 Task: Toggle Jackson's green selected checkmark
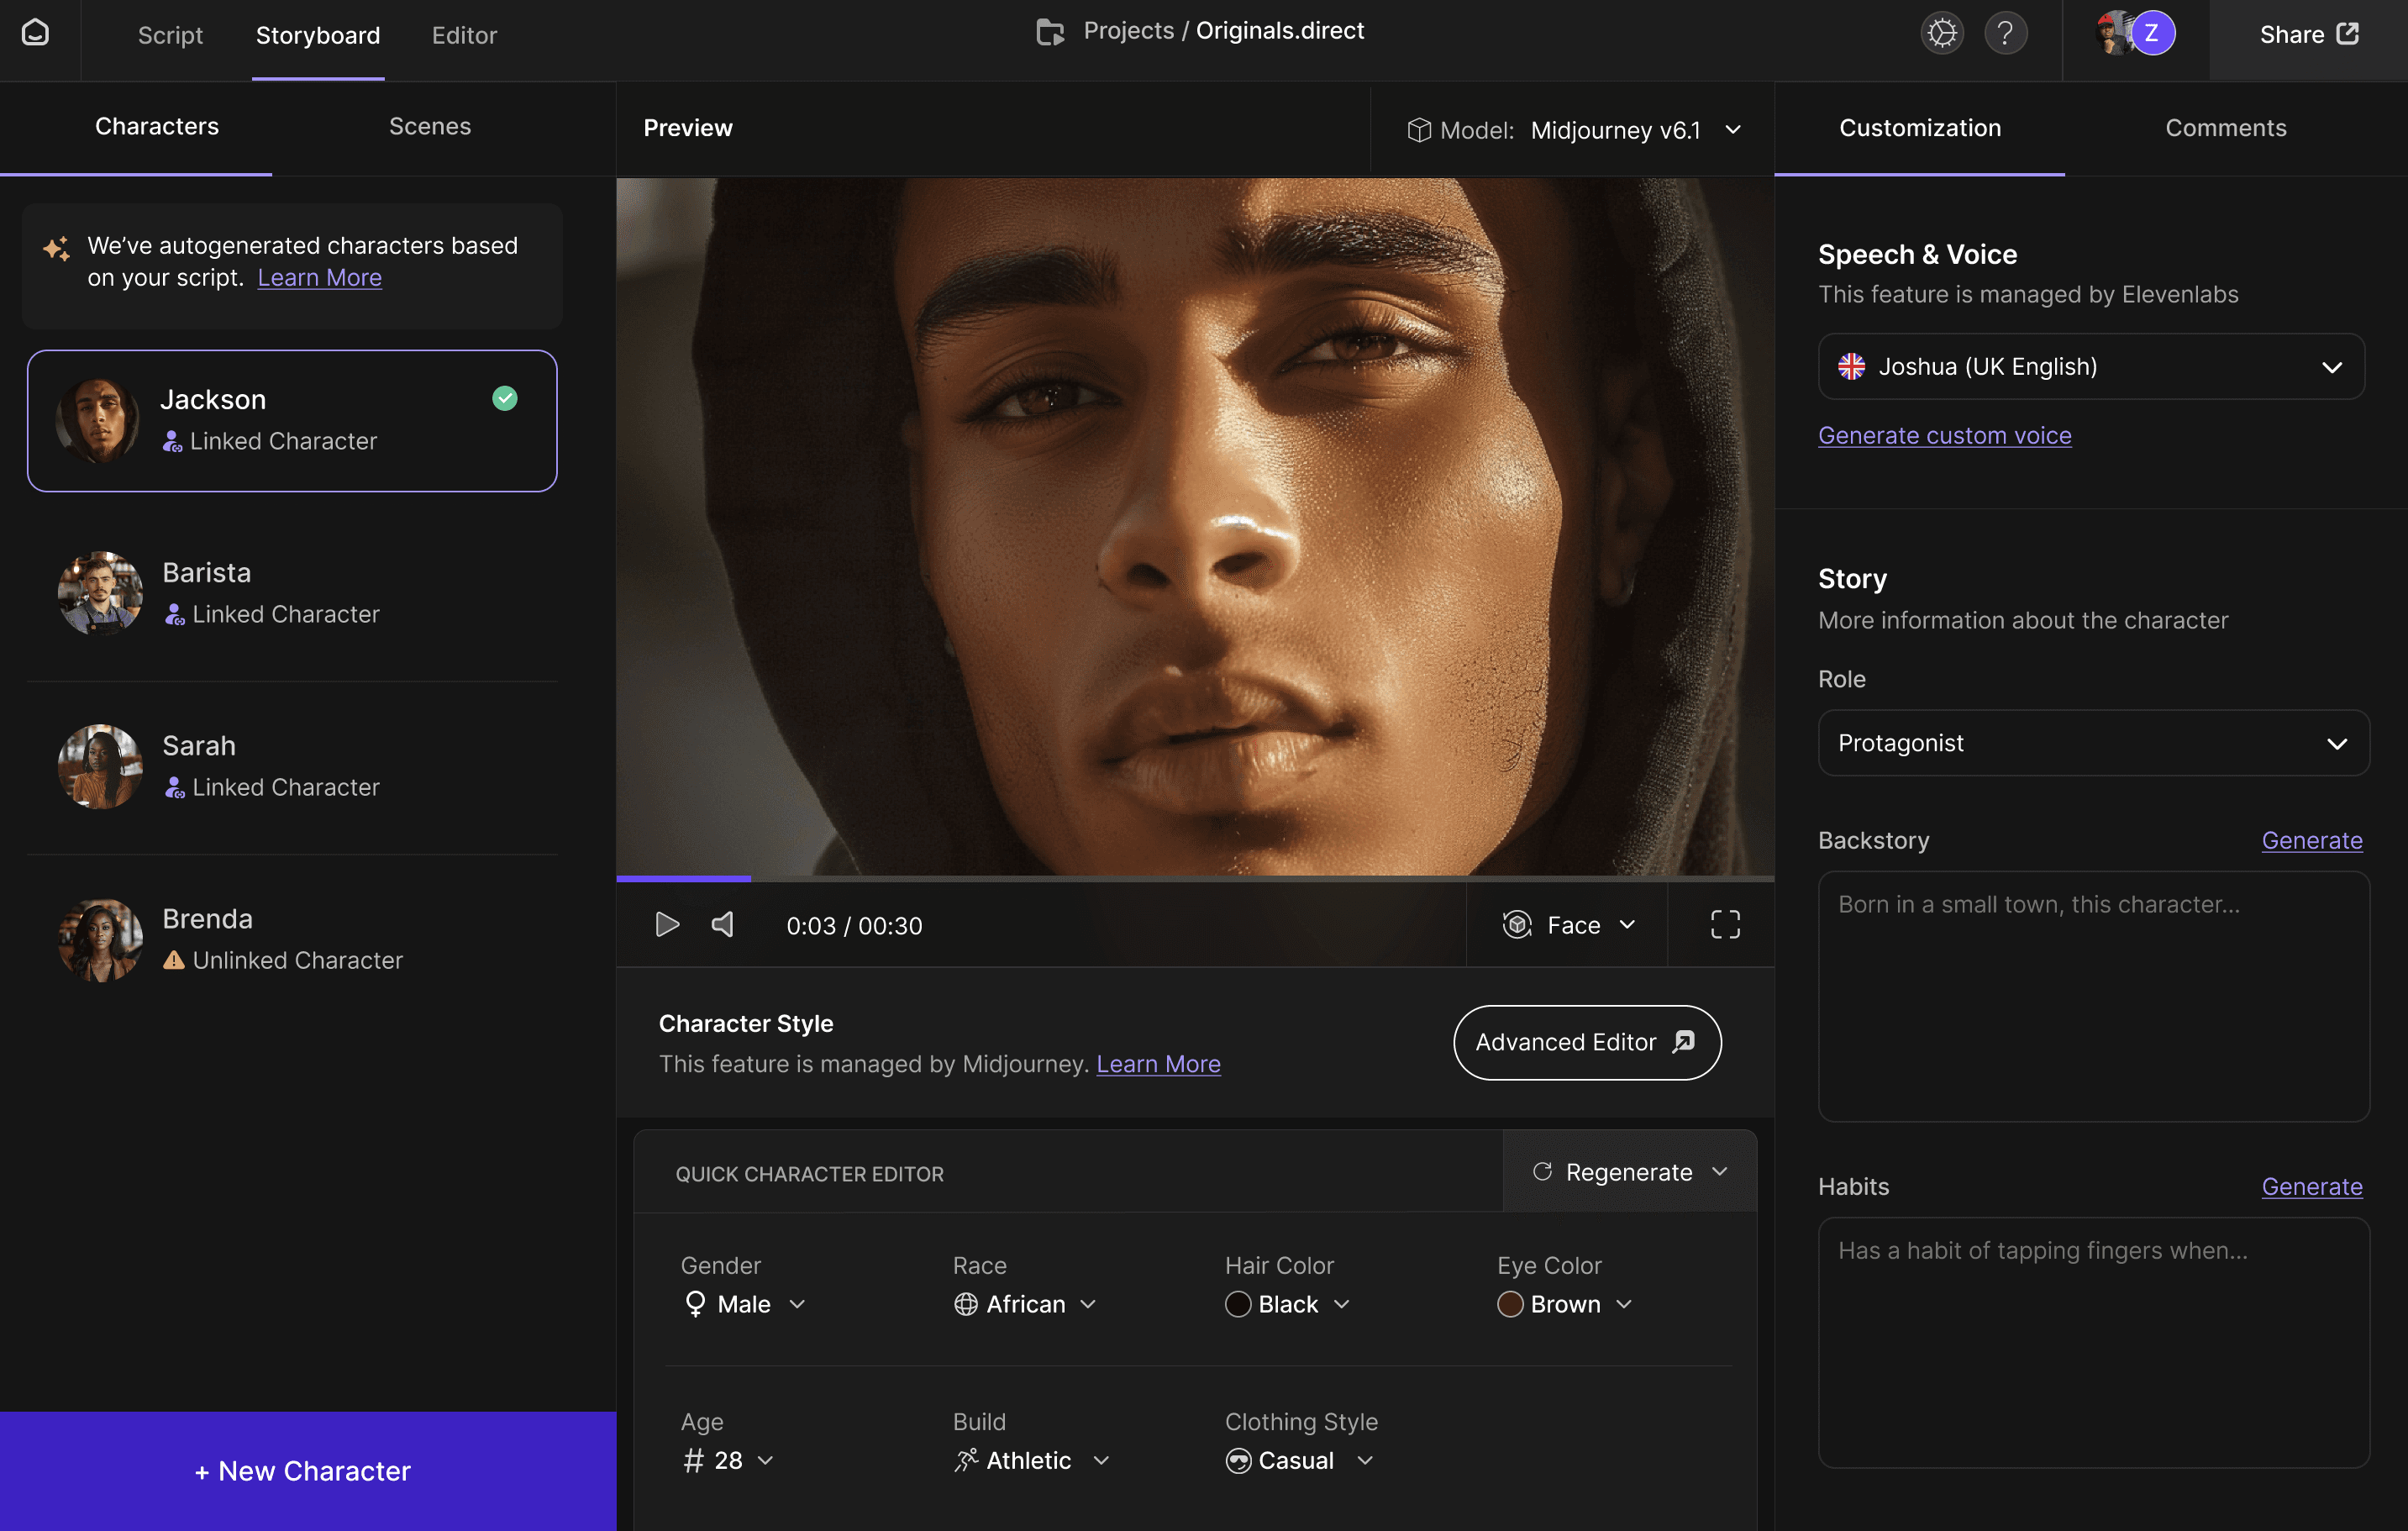(505, 398)
